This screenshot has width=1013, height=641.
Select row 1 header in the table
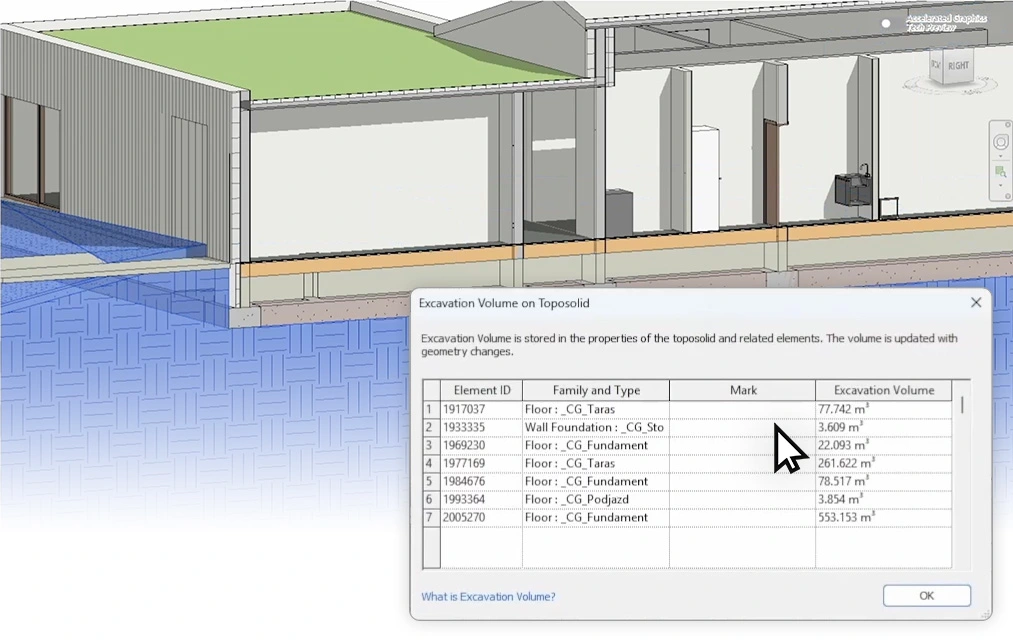point(431,409)
